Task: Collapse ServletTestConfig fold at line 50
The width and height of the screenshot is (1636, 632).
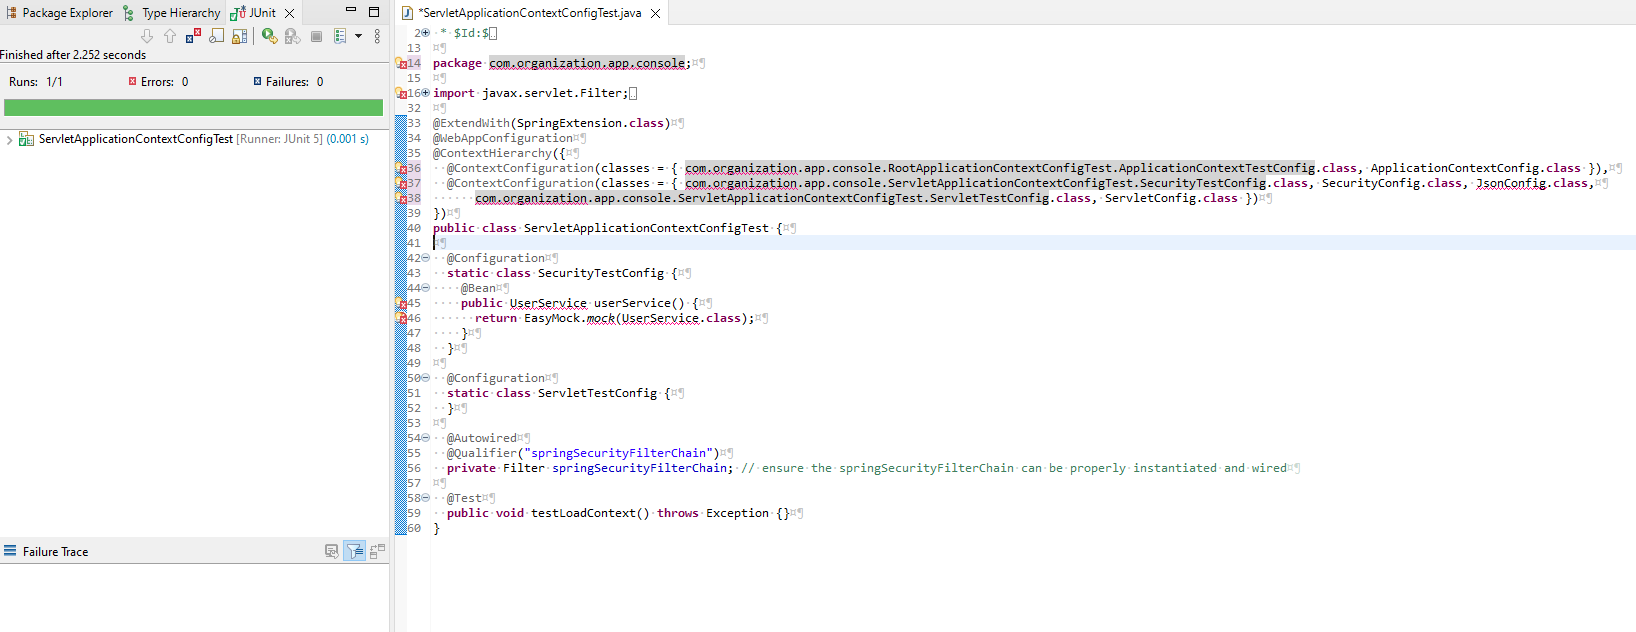Action: coord(426,378)
